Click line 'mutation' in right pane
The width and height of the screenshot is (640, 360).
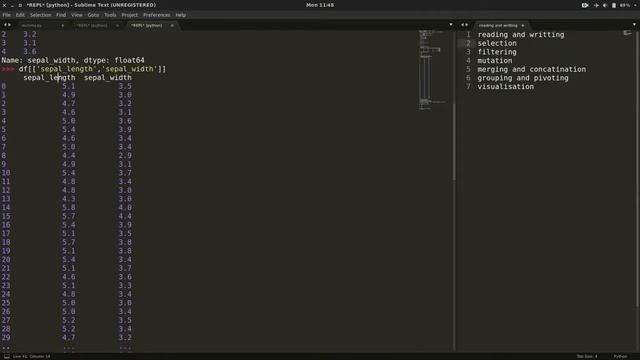(x=495, y=60)
